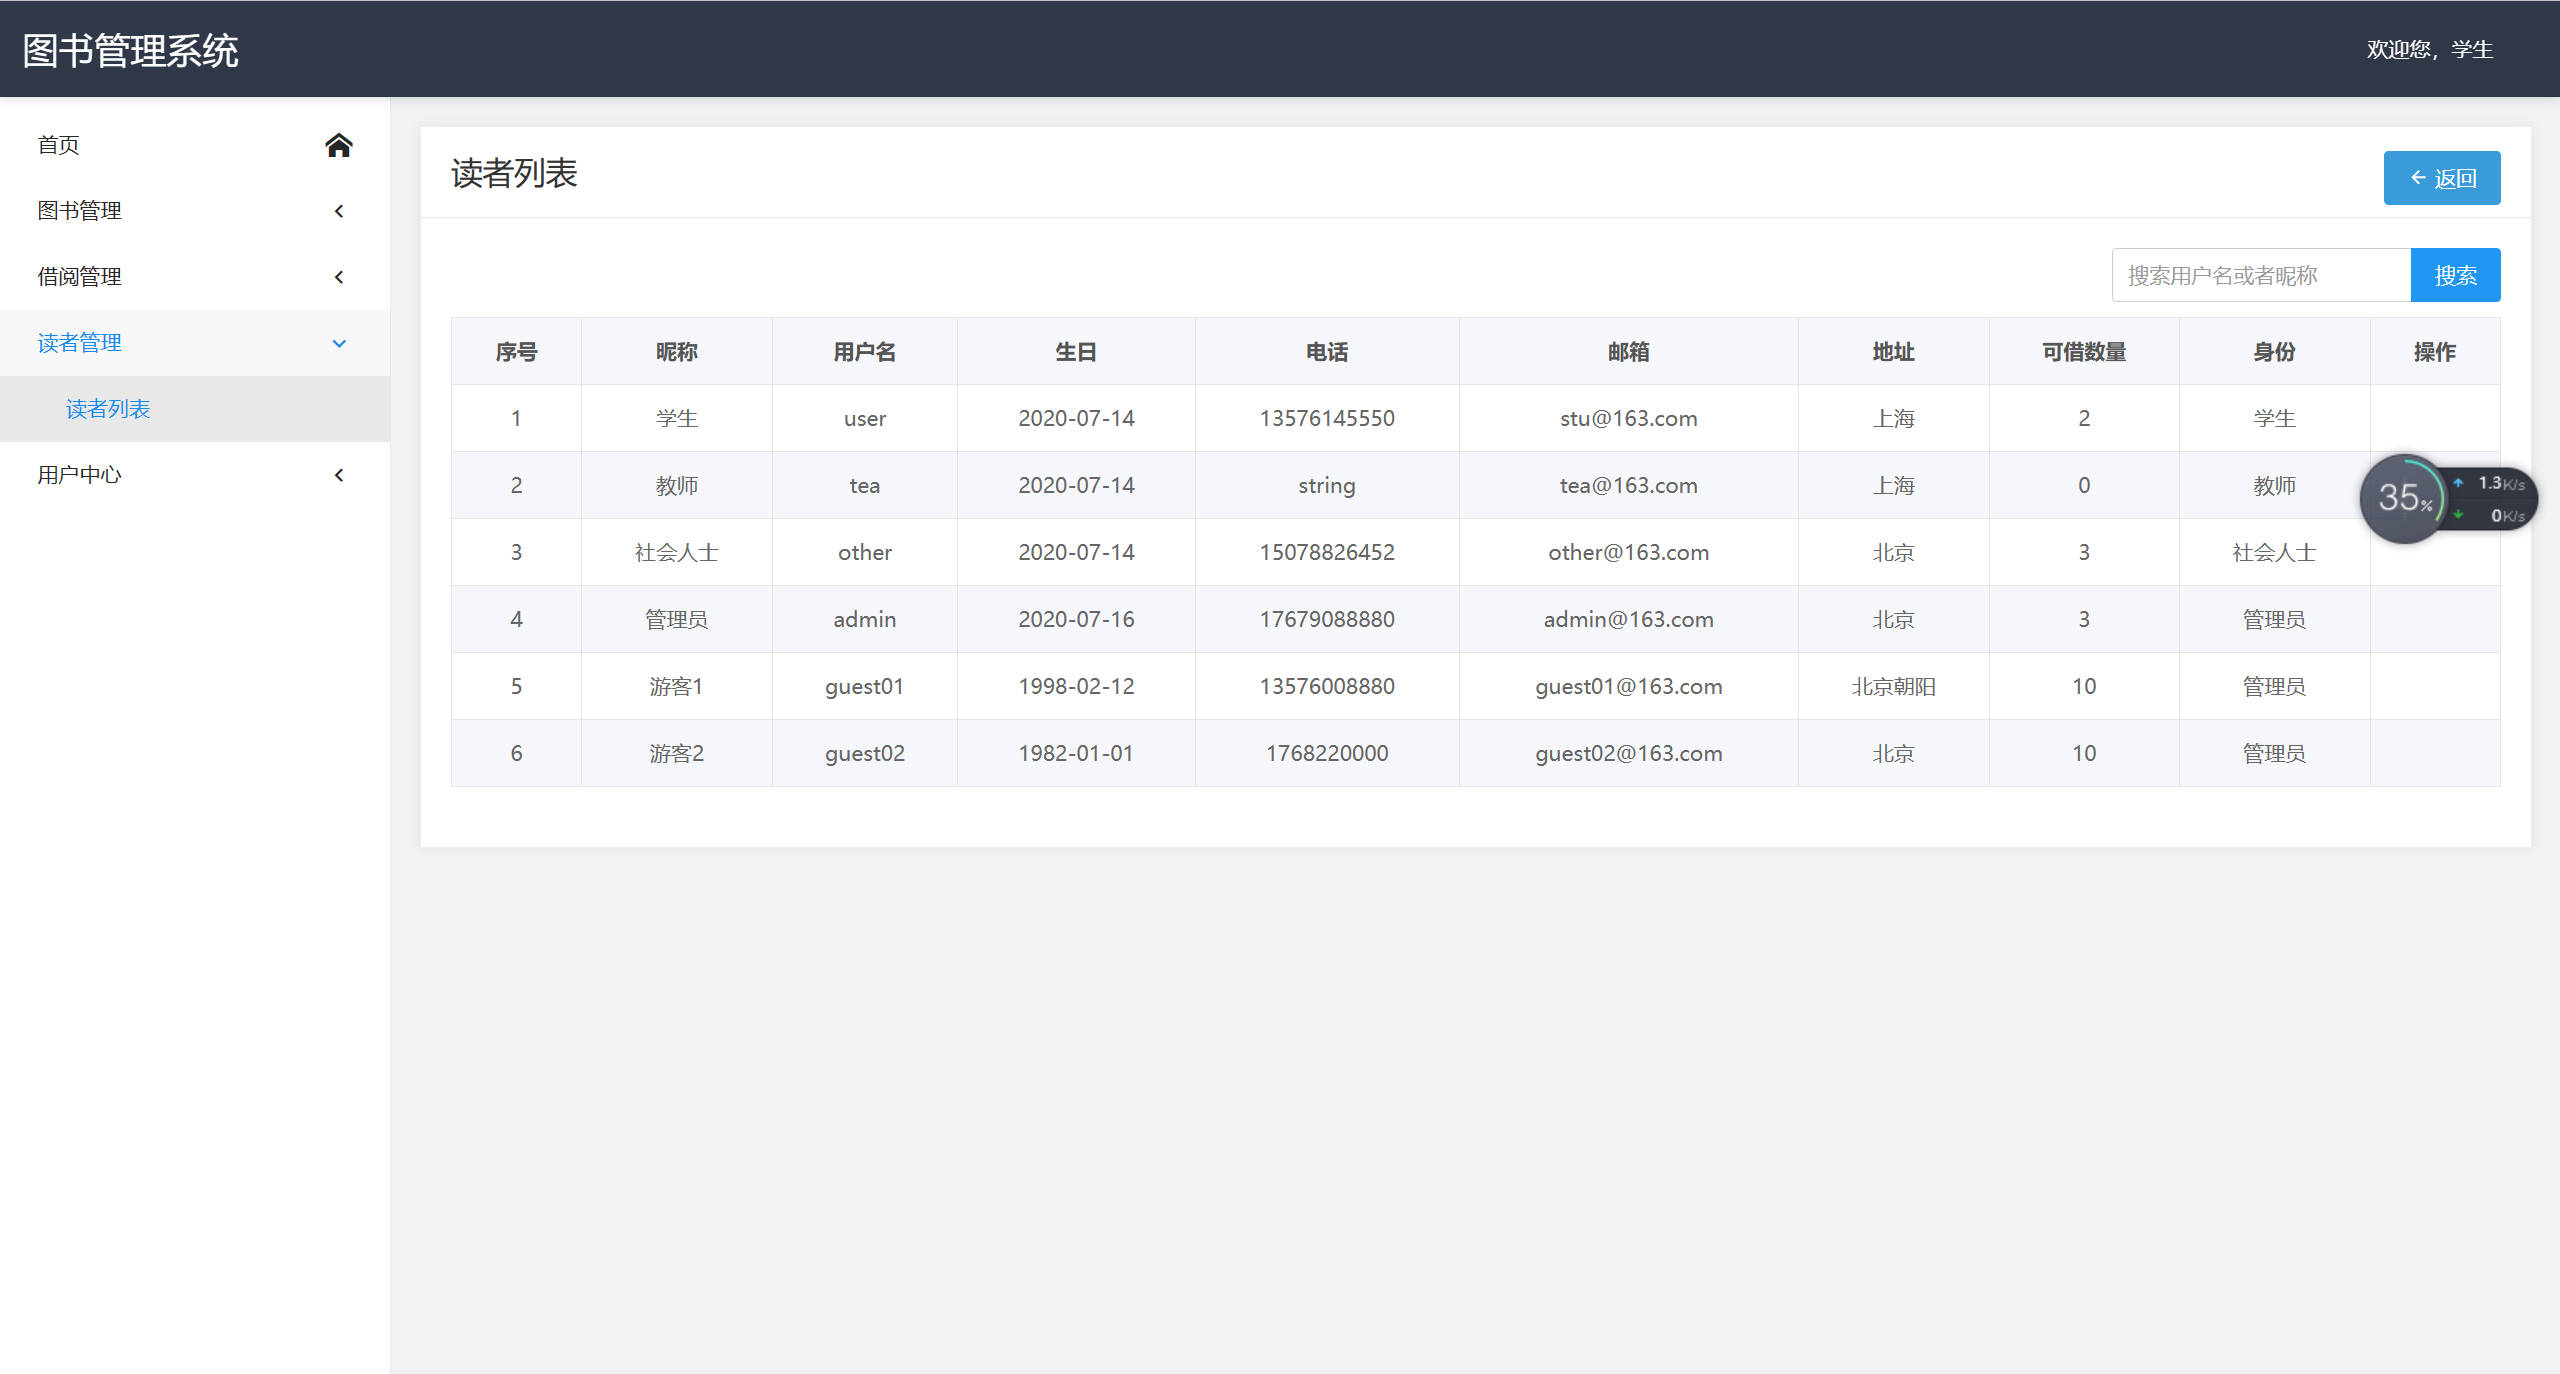
Task: Click inside the 搜索用户名或者昵称 input field
Action: [x=2260, y=274]
